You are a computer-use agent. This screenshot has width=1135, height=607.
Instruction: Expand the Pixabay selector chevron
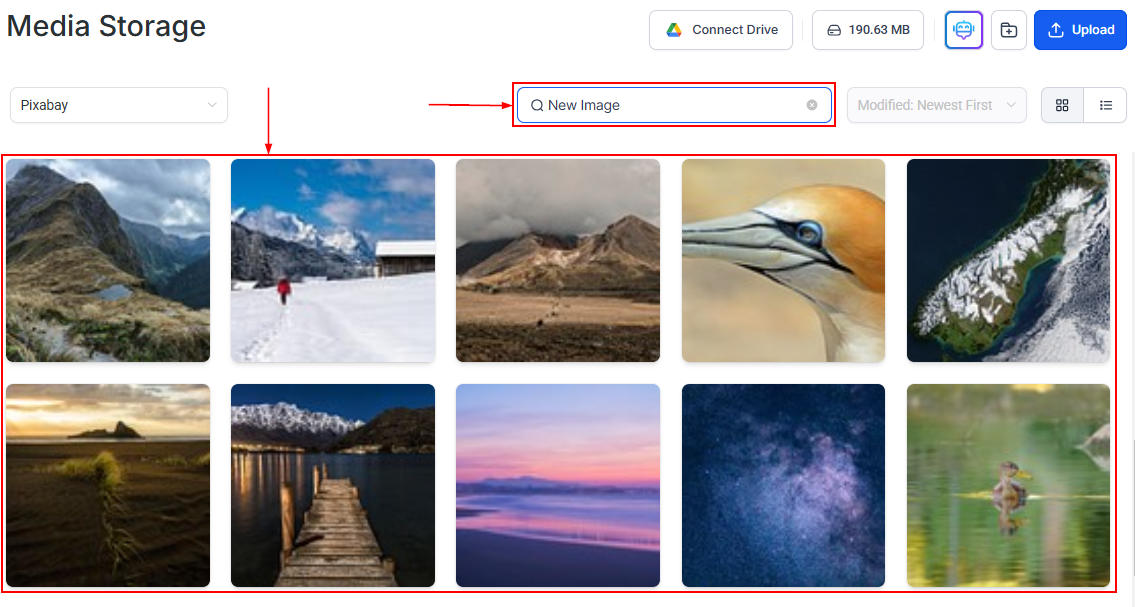[212, 105]
